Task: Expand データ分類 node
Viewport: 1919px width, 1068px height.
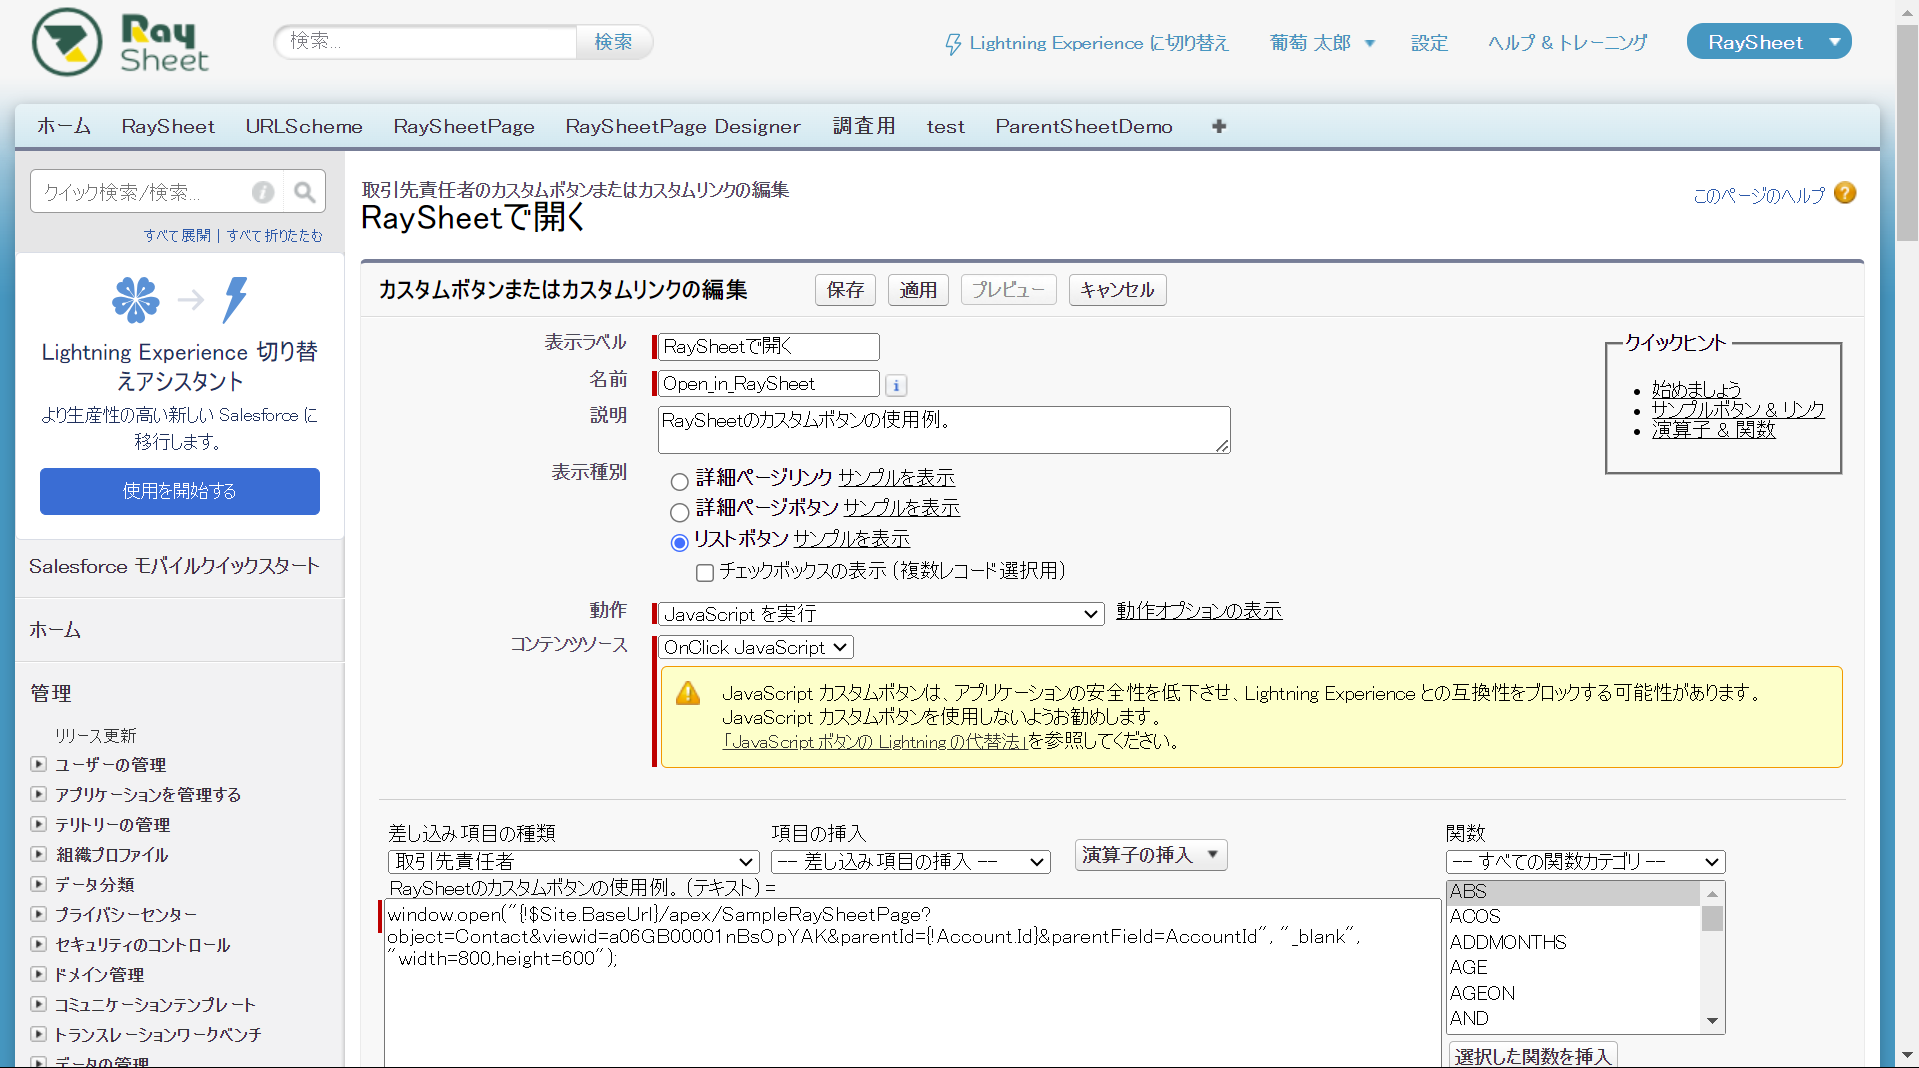Action: [x=38, y=884]
